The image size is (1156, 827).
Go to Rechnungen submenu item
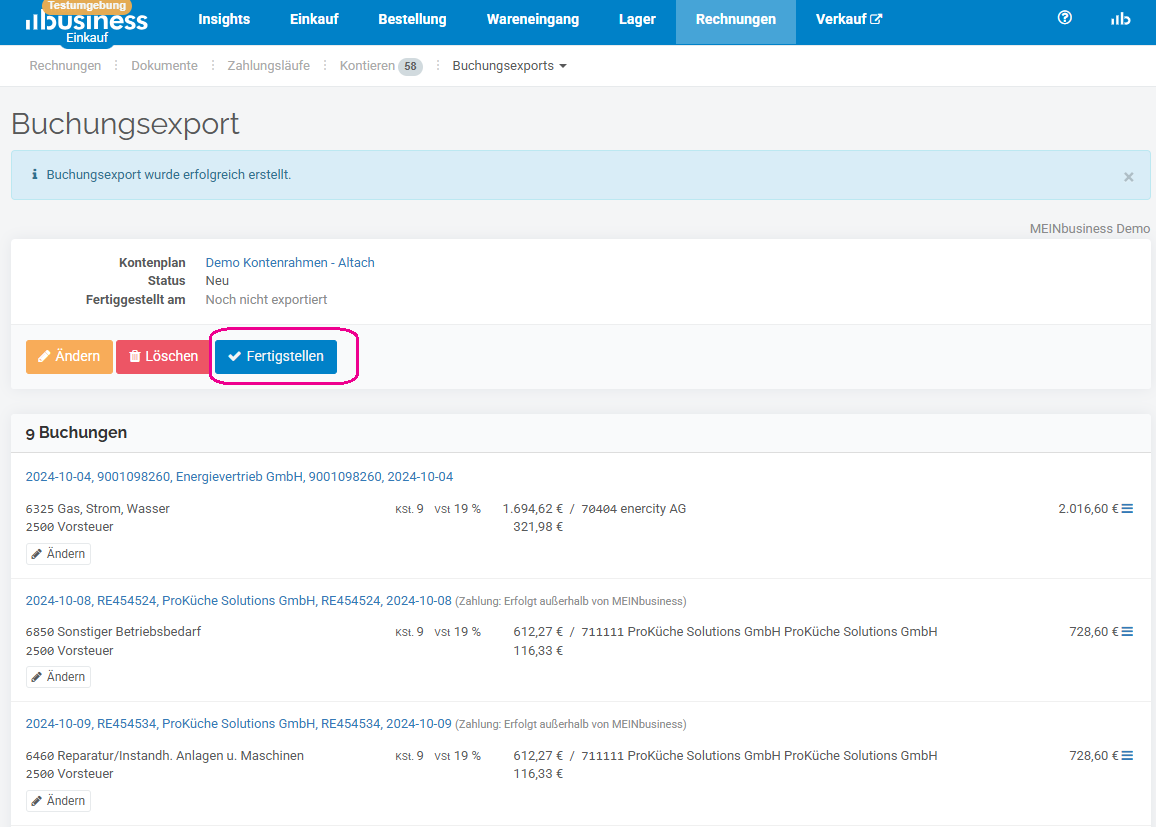65,66
